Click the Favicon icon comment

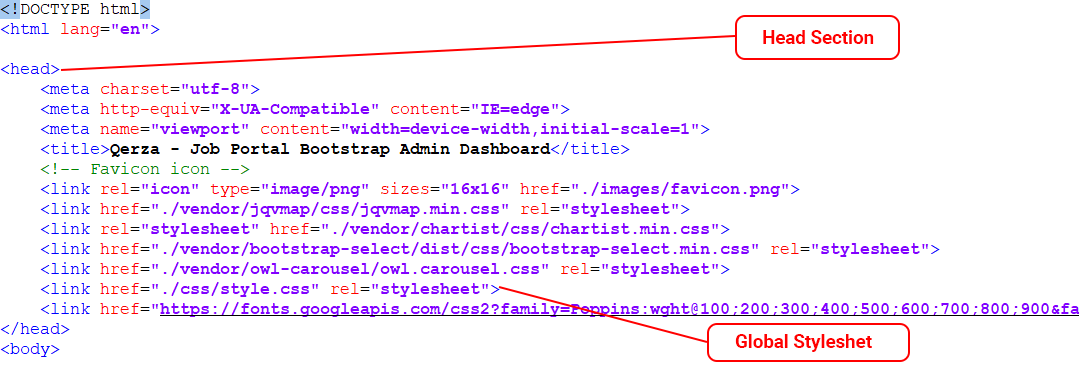pos(145,169)
